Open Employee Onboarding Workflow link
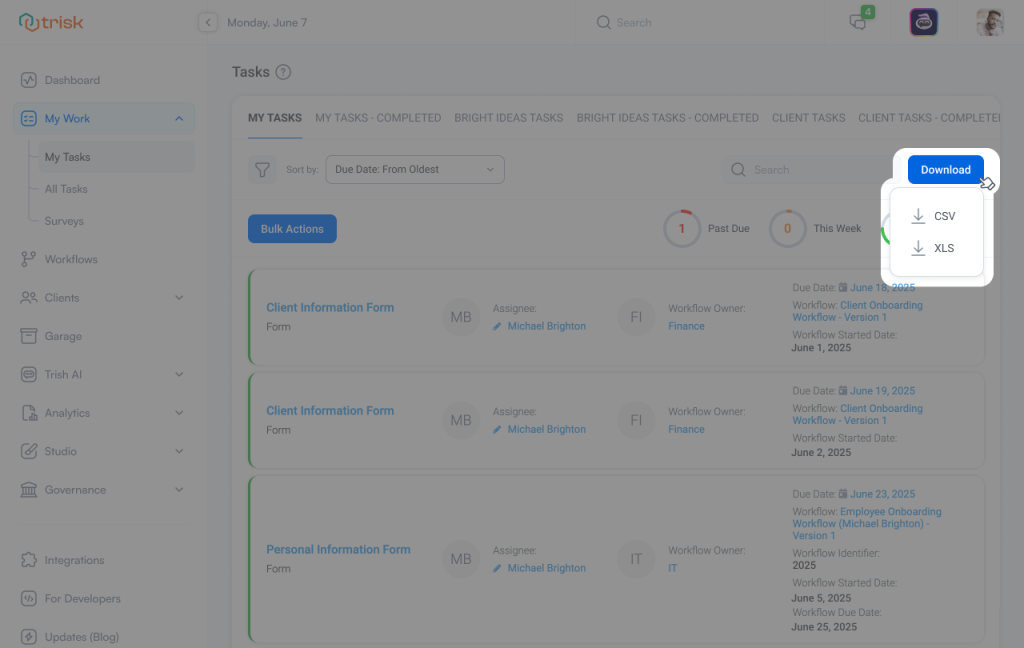This screenshot has width=1024, height=648. click(x=867, y=524)
